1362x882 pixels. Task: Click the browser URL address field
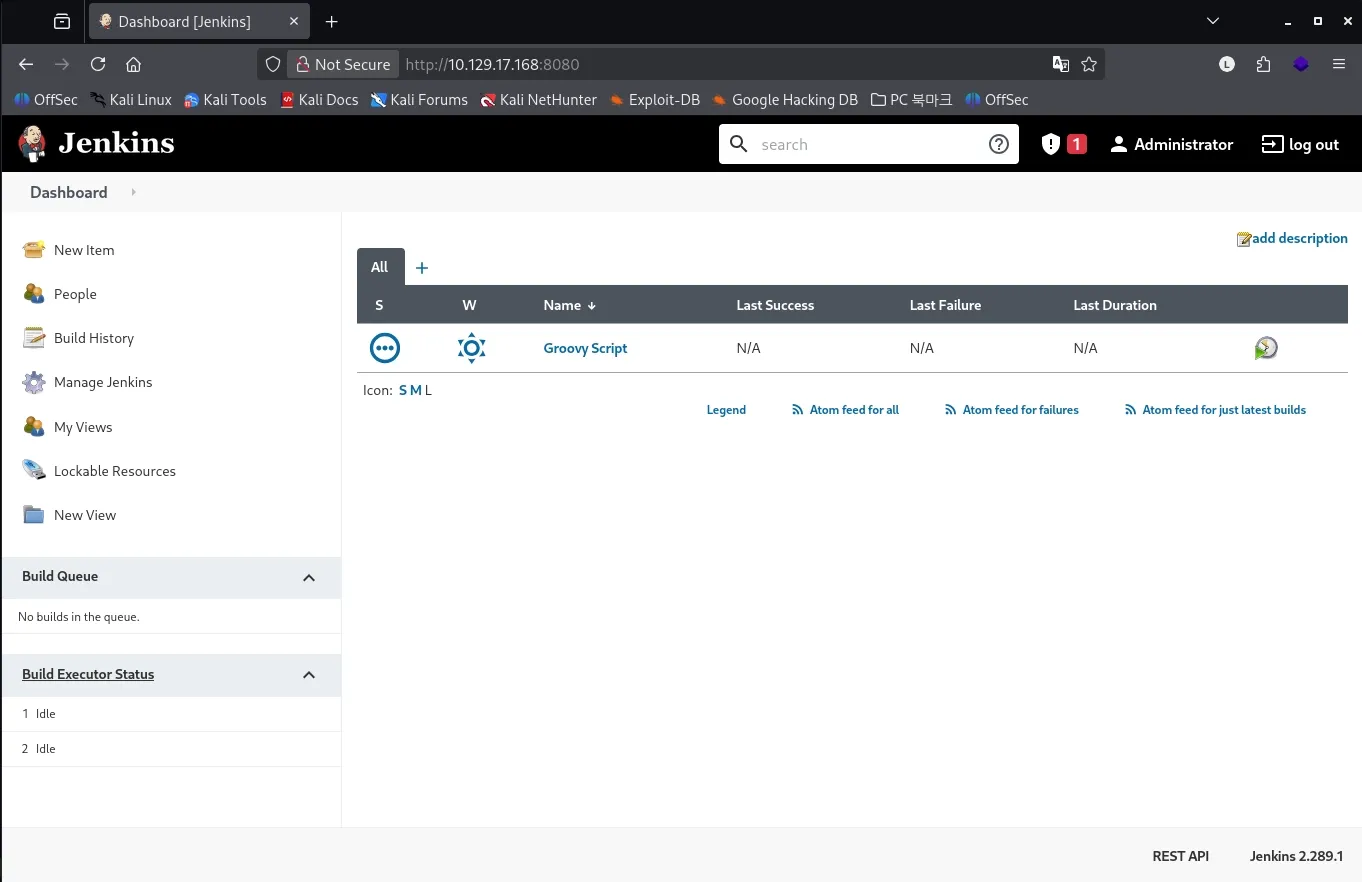pos(720,64)
